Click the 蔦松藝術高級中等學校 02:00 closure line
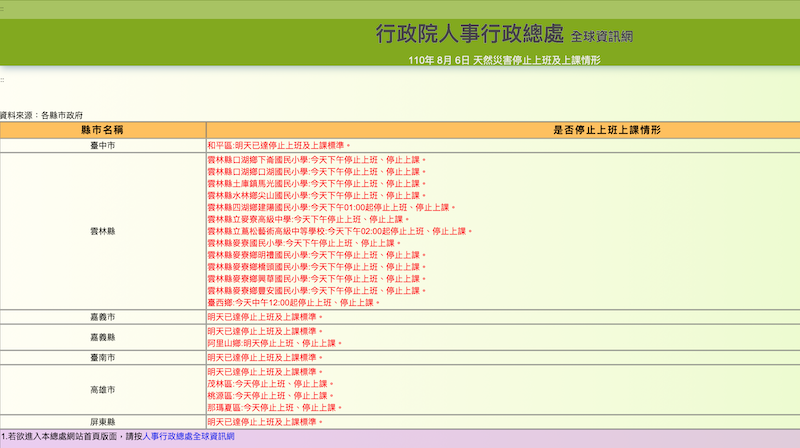Image resolution: width=800 pixels, height=448 pixels. [340, 231]
